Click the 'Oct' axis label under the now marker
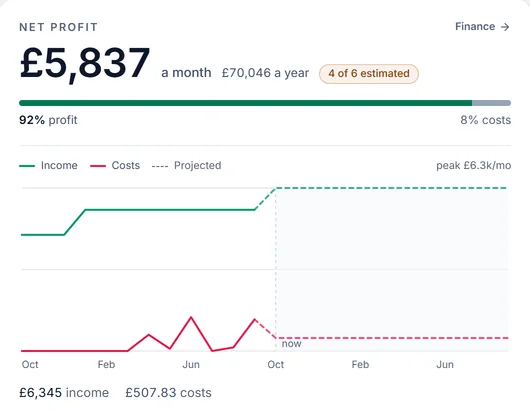530x410 pixels. 275,365
